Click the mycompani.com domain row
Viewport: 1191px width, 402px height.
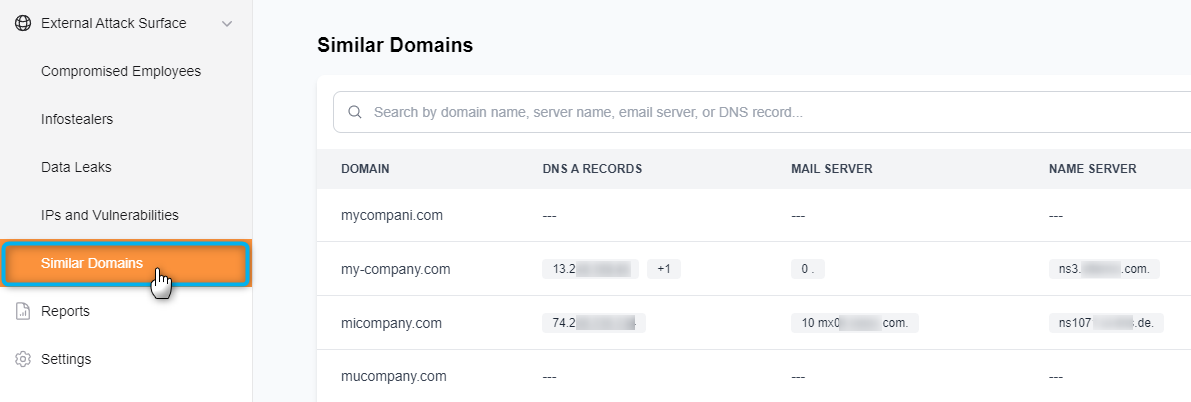(x=392, y=215)
